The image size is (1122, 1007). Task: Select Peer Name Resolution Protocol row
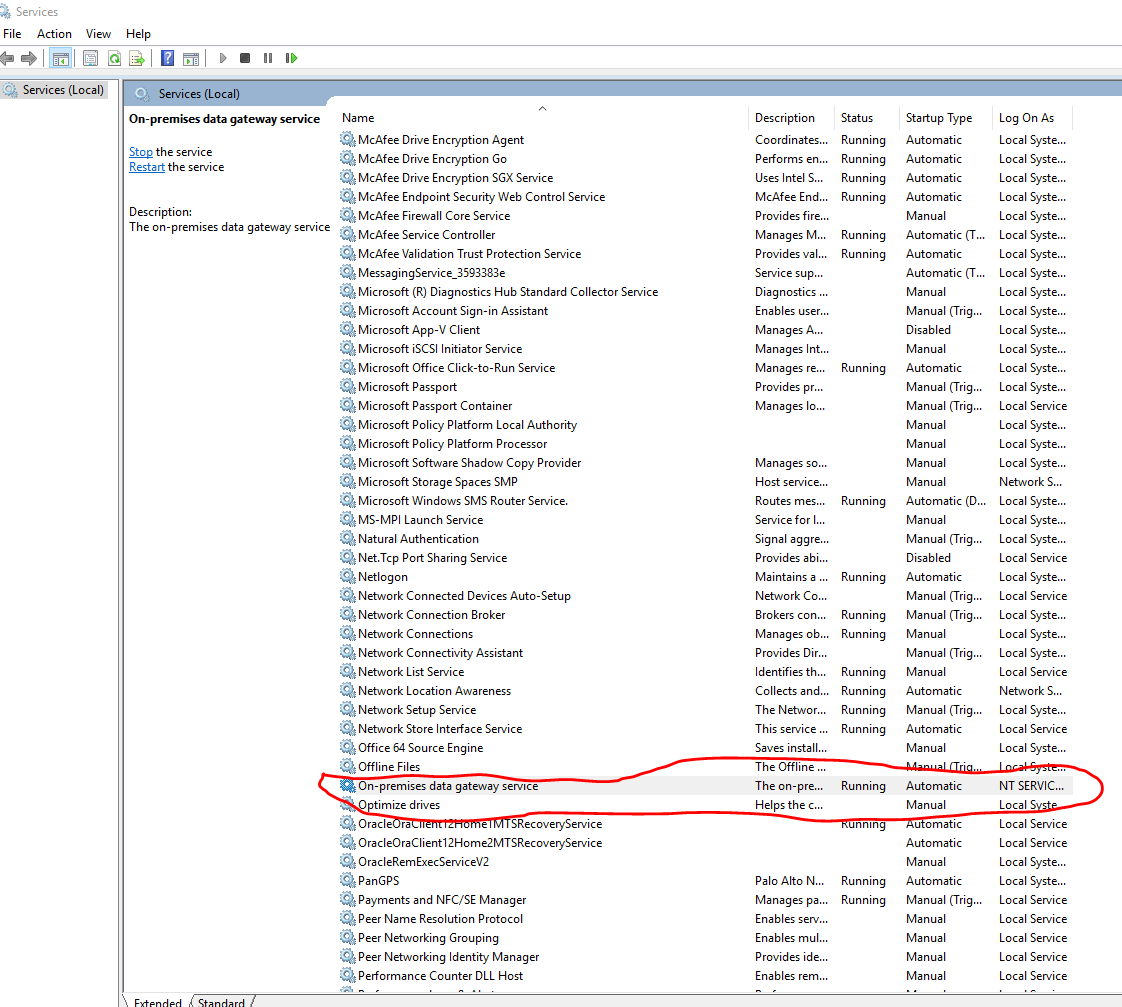click(x=706, y=918)
